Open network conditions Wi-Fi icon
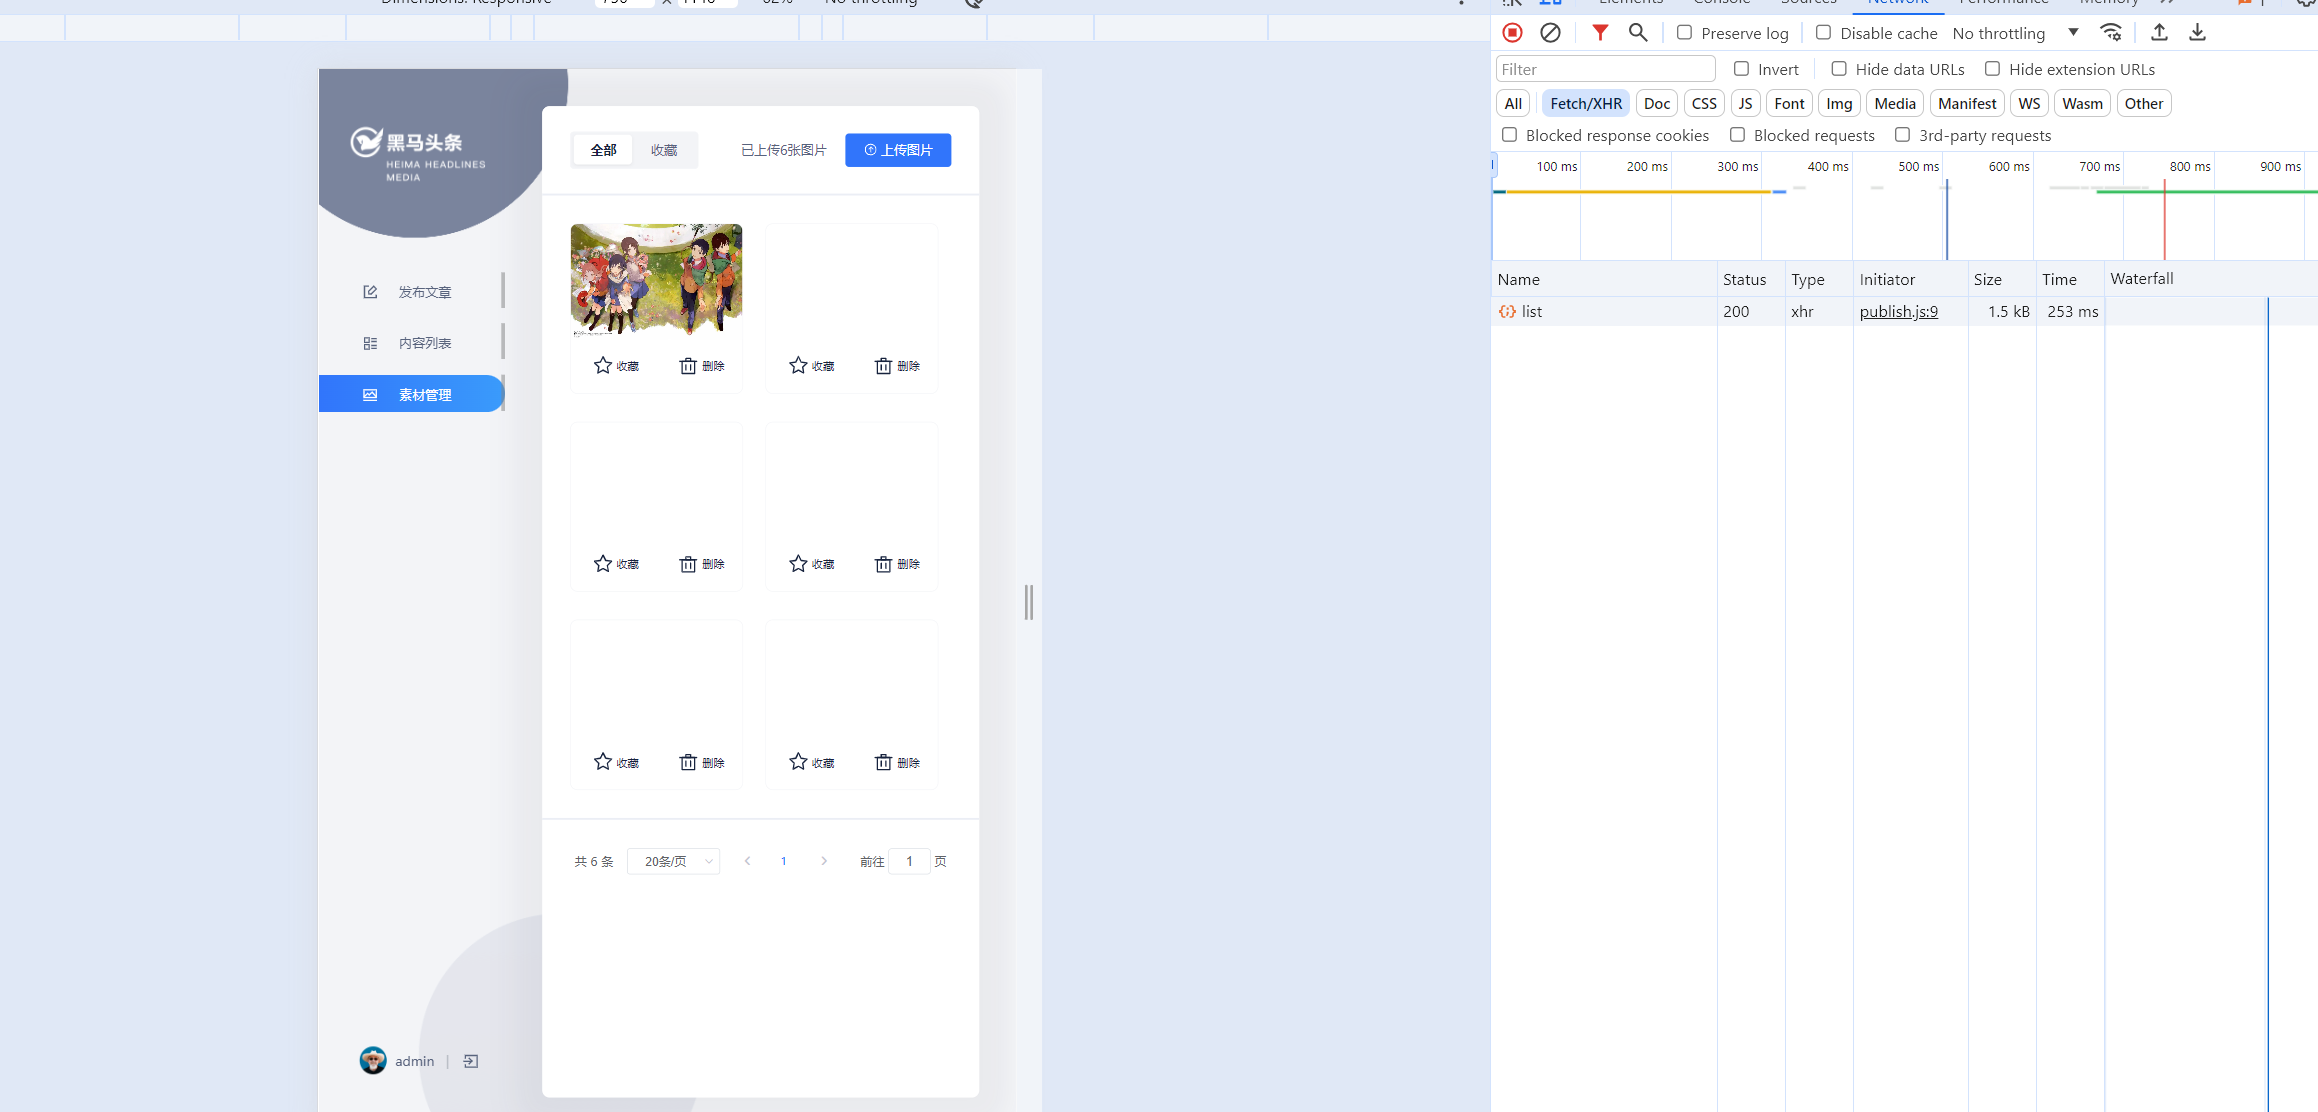2318x1112 pixels. pos(2111,33)
